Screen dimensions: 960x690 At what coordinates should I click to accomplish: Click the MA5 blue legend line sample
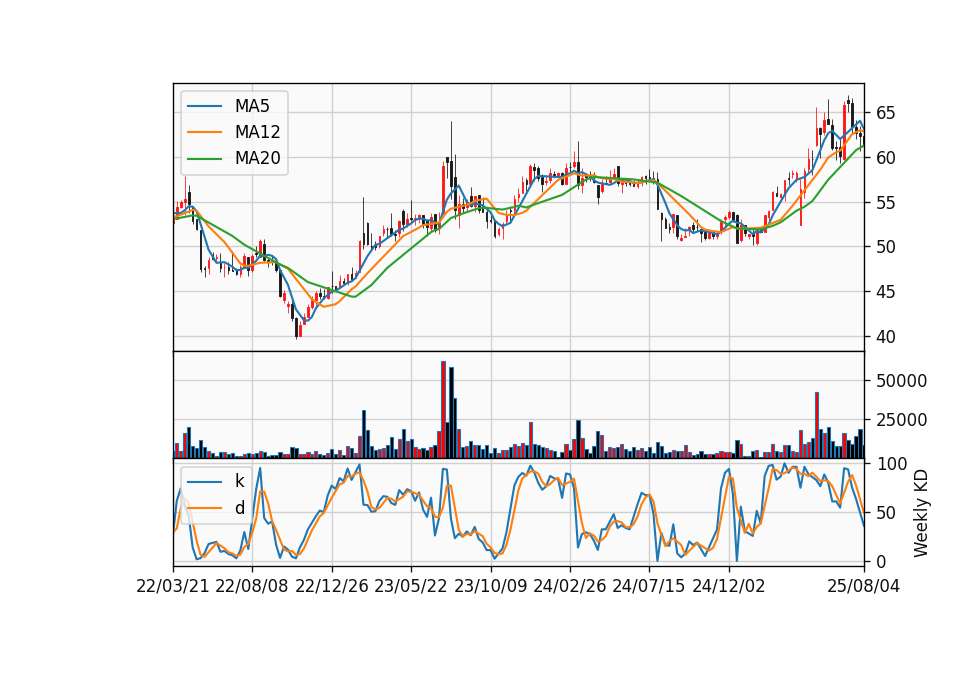point(204,107)
